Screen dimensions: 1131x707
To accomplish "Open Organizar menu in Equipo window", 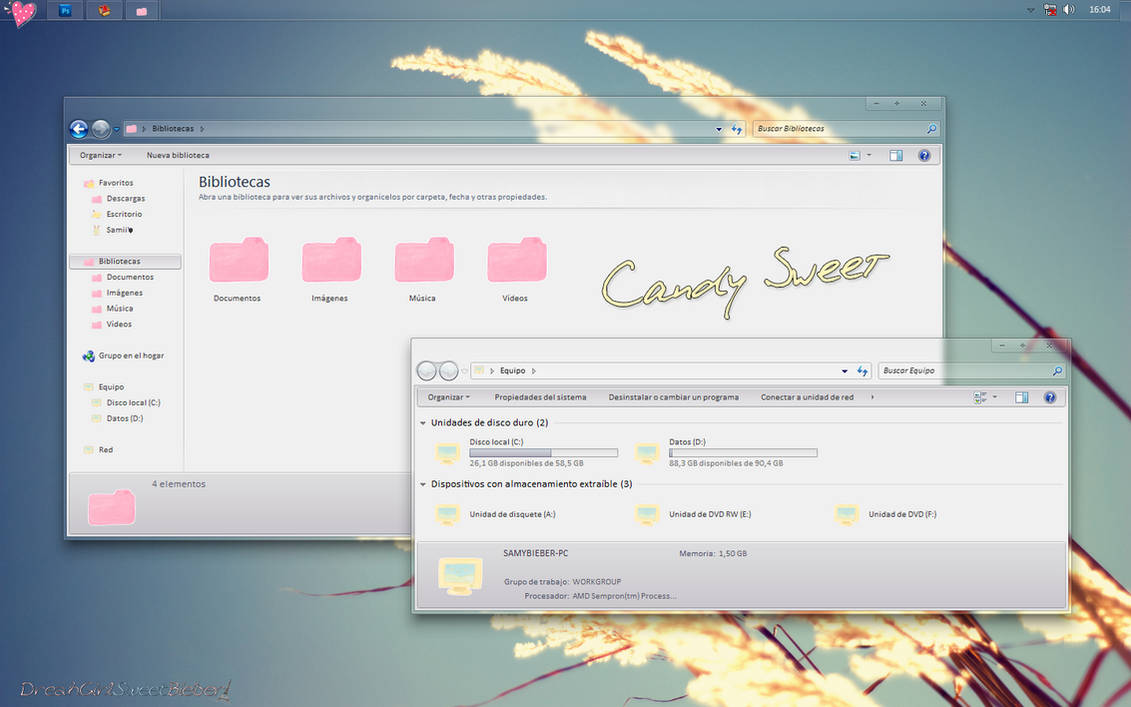I will (x=448, y=398).
